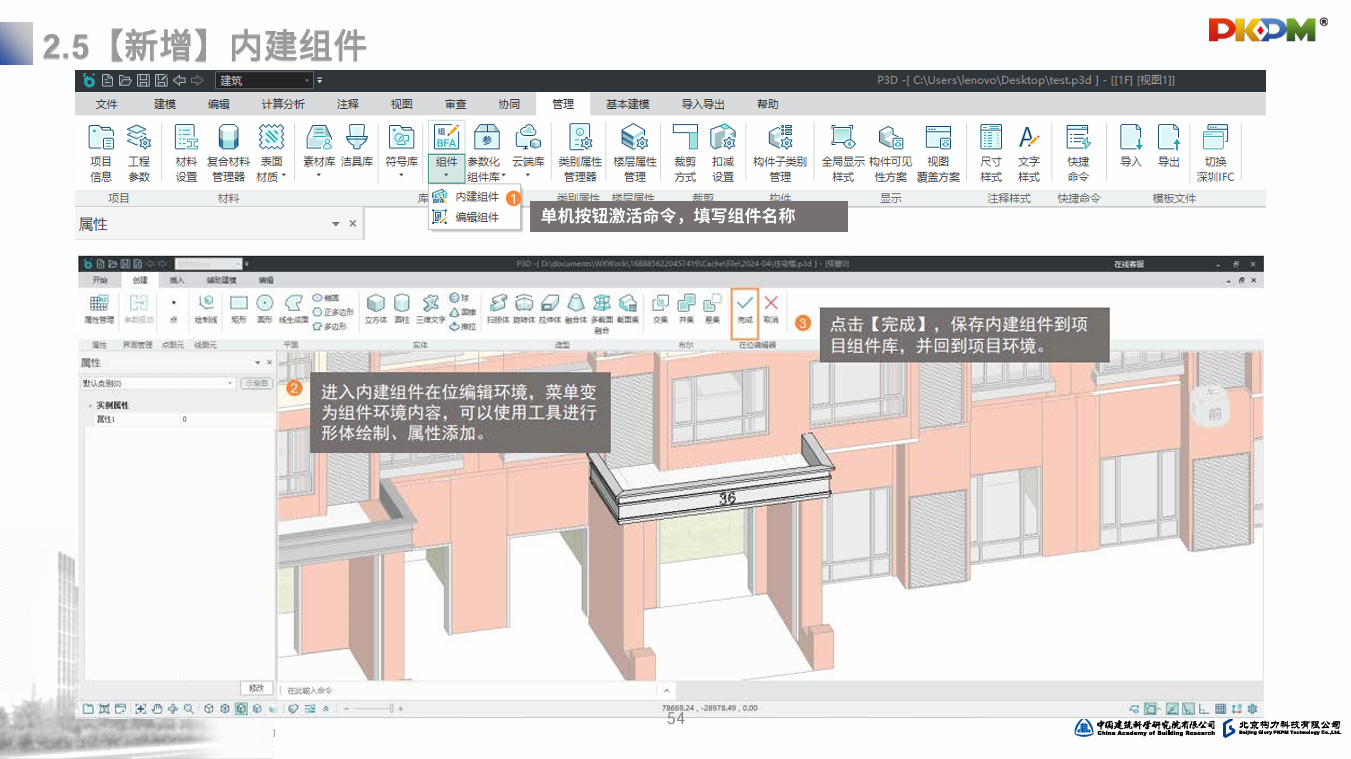
Task: Collapse the 实例属性 group
Action: tap(89, 405)
